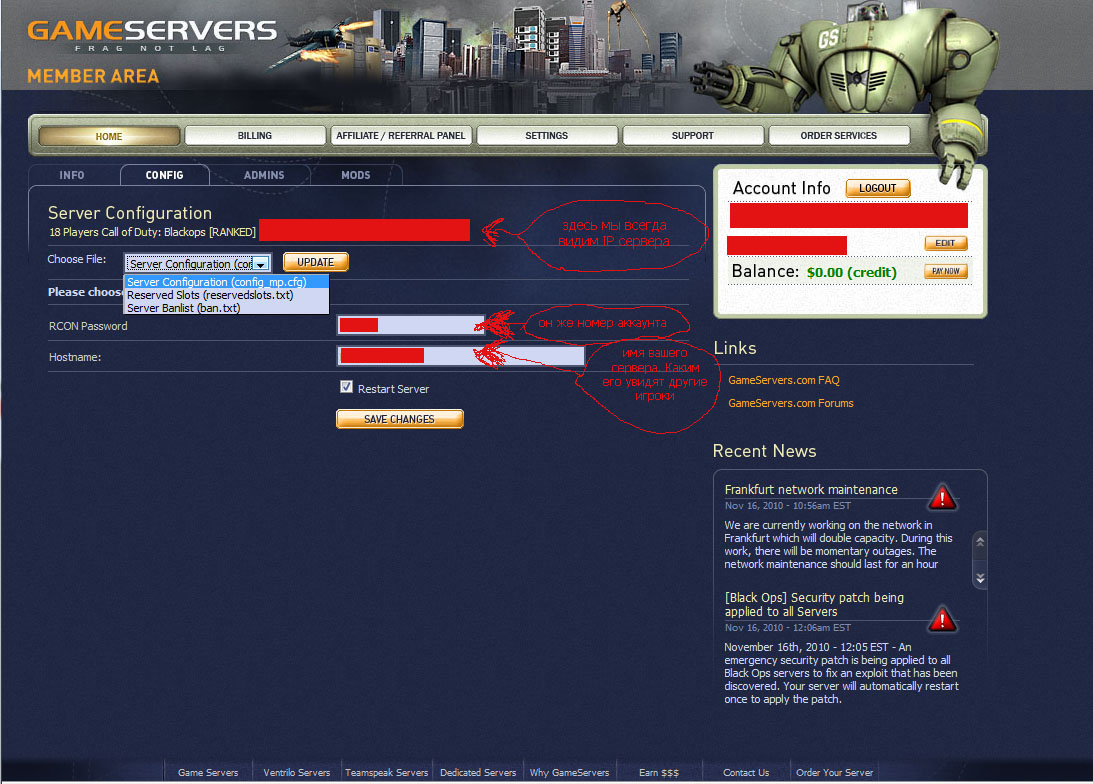The image size is (1093, 784).
Task: Click the LOGOUT button
Action: (878, 188)
